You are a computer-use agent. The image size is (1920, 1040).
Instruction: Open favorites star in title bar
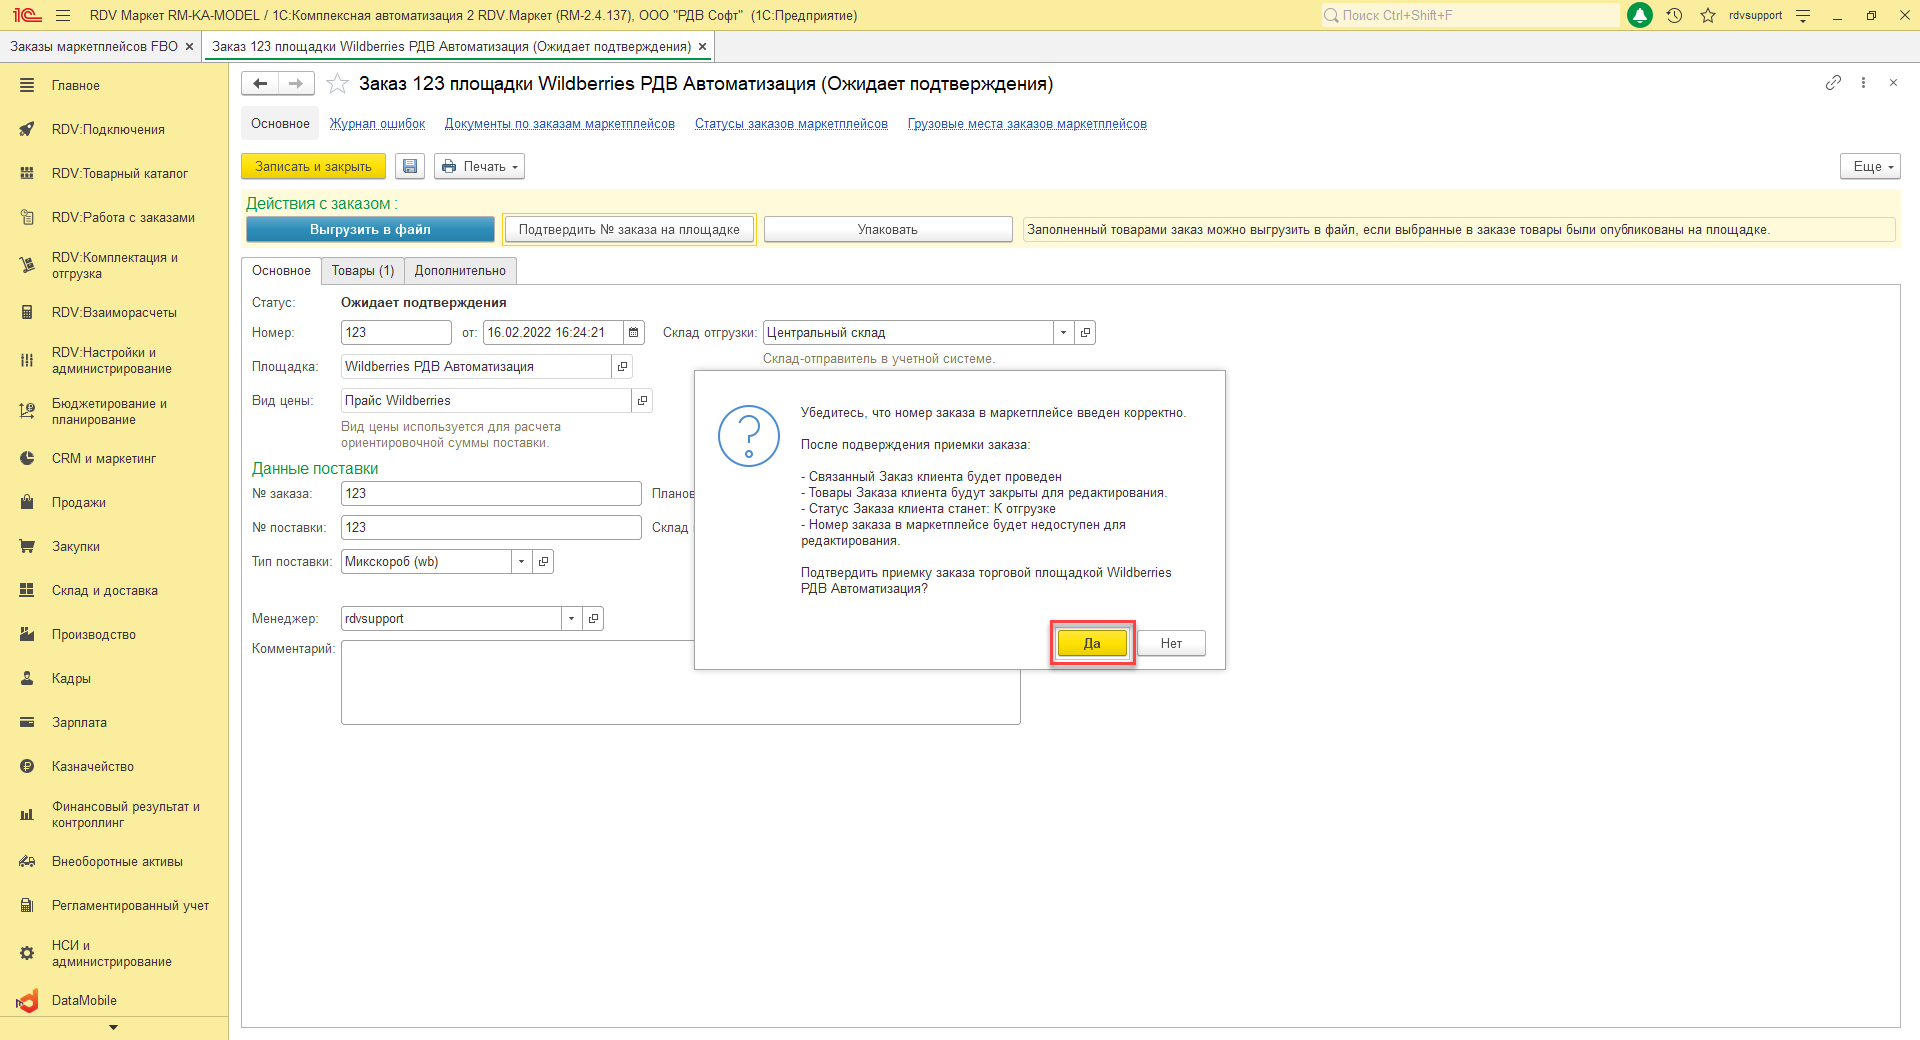1708,15
